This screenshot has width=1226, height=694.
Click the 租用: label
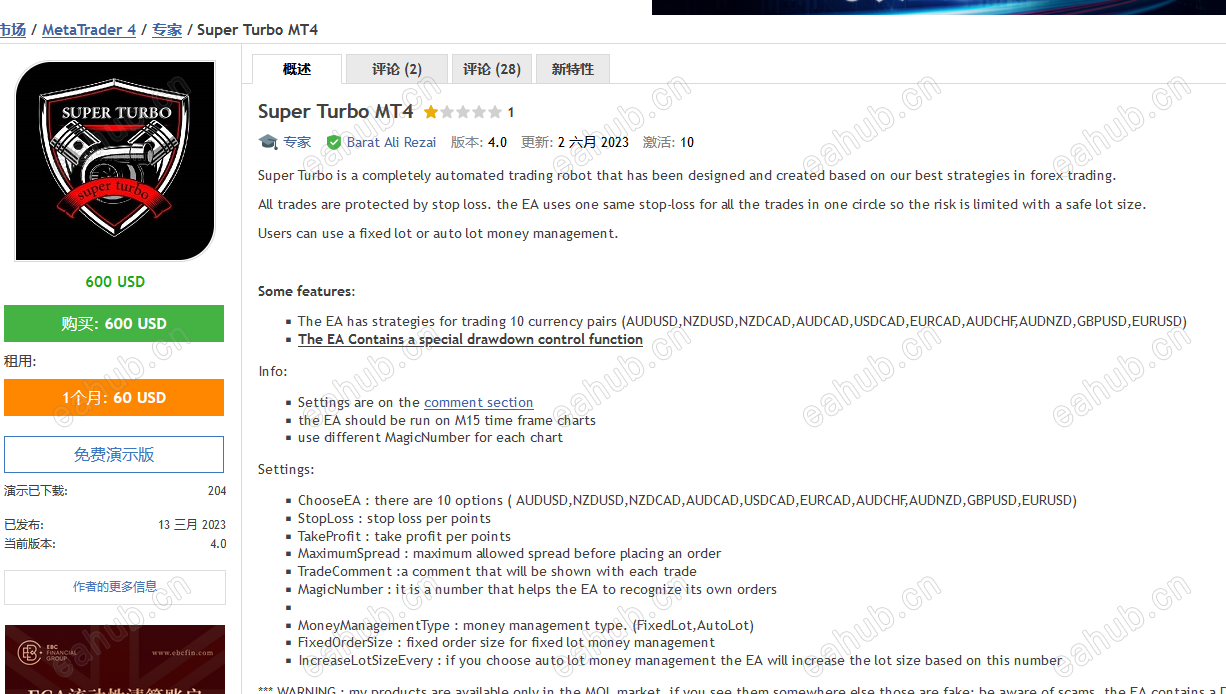pos(20,361)
